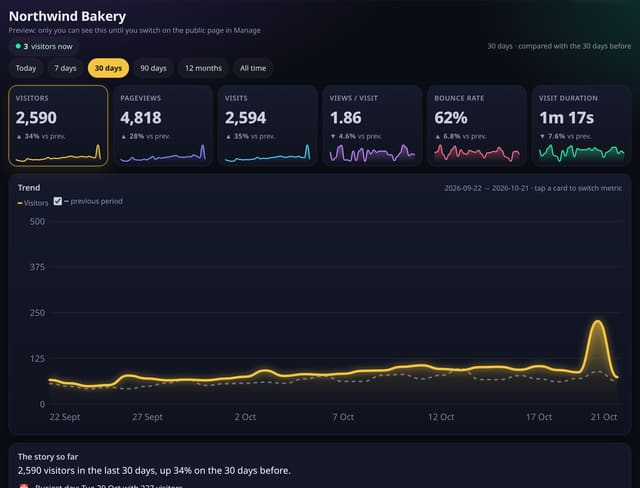This screenshot has height=488, width=640.
Task: Click the 28% vs prev. change text
Action: 145,136
